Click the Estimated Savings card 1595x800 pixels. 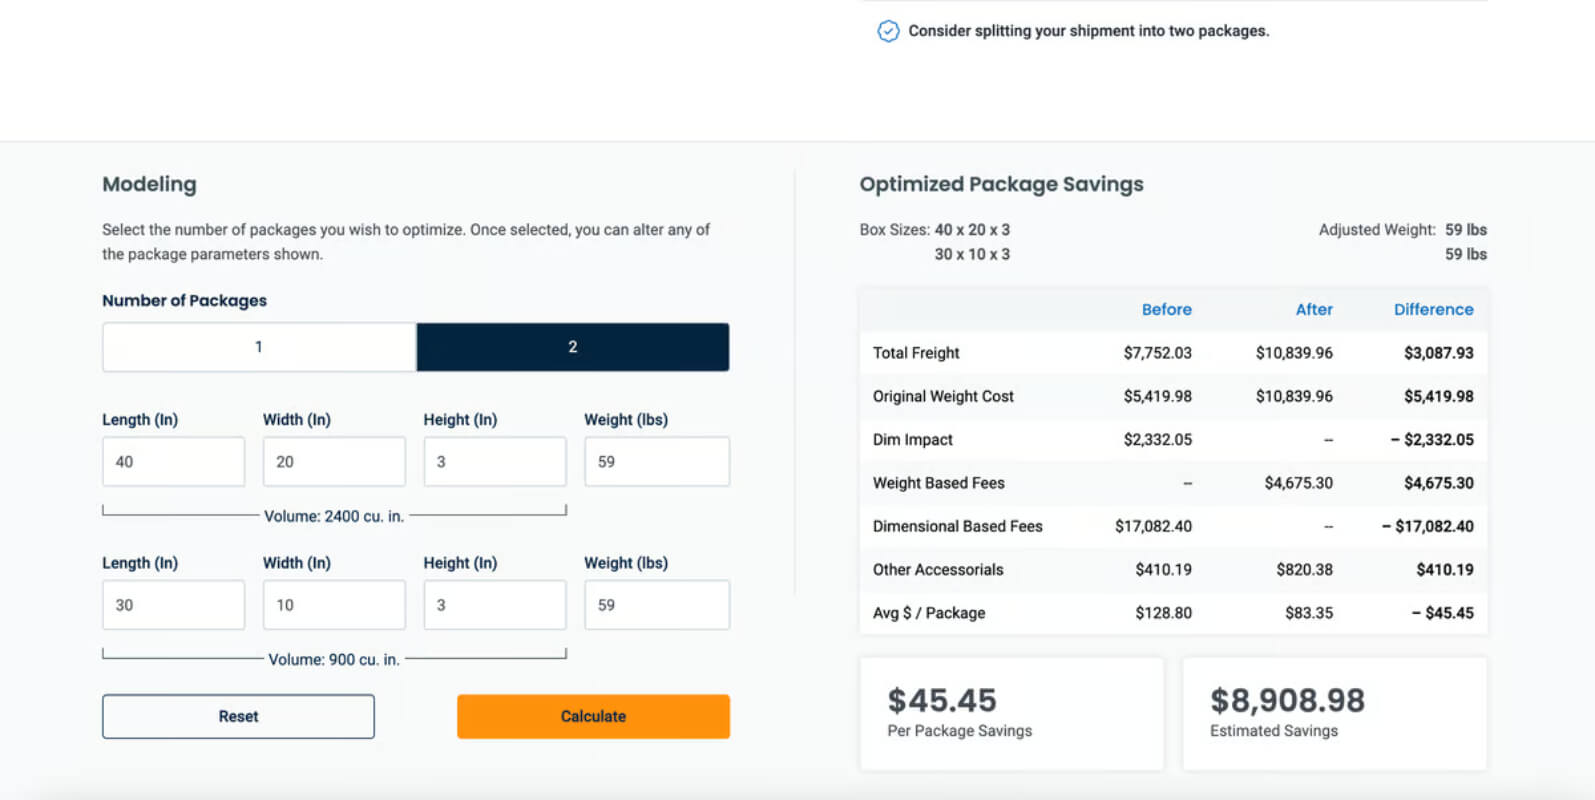pos(1334,714)
